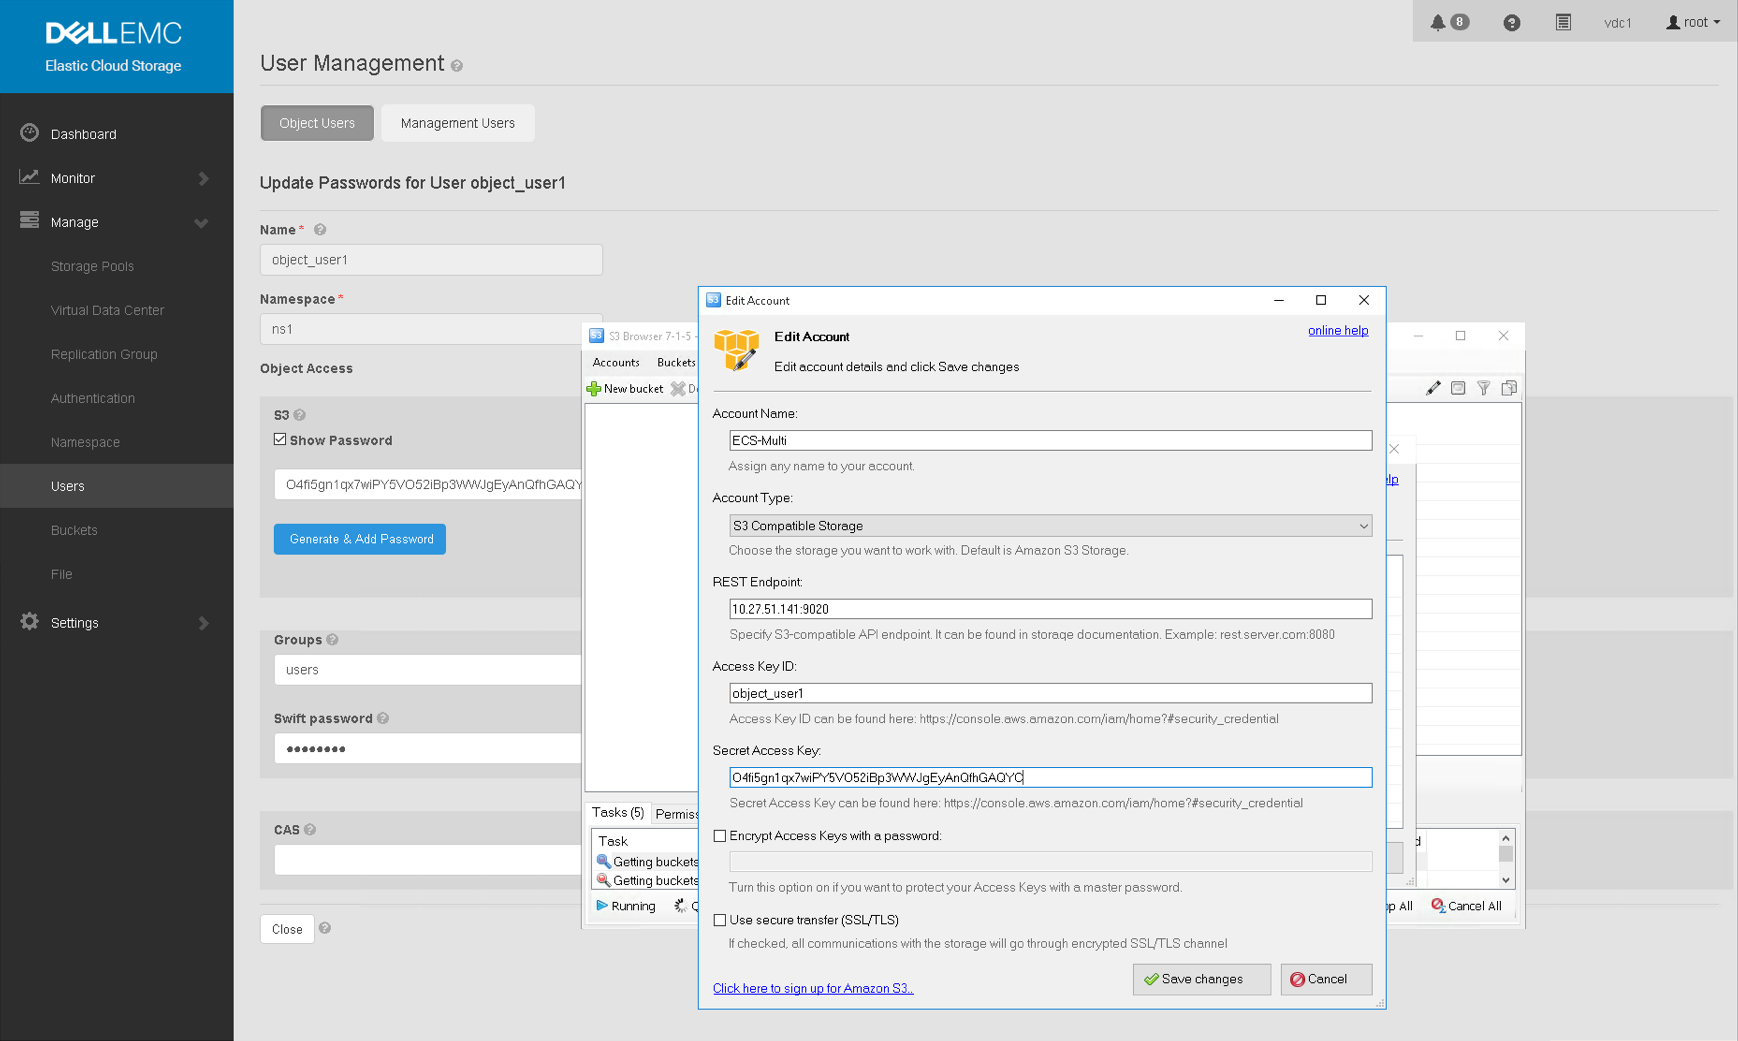Screen dimensions: 1738x1041
Task: Open the Buckets sidebar menu item
Action: 74,530
